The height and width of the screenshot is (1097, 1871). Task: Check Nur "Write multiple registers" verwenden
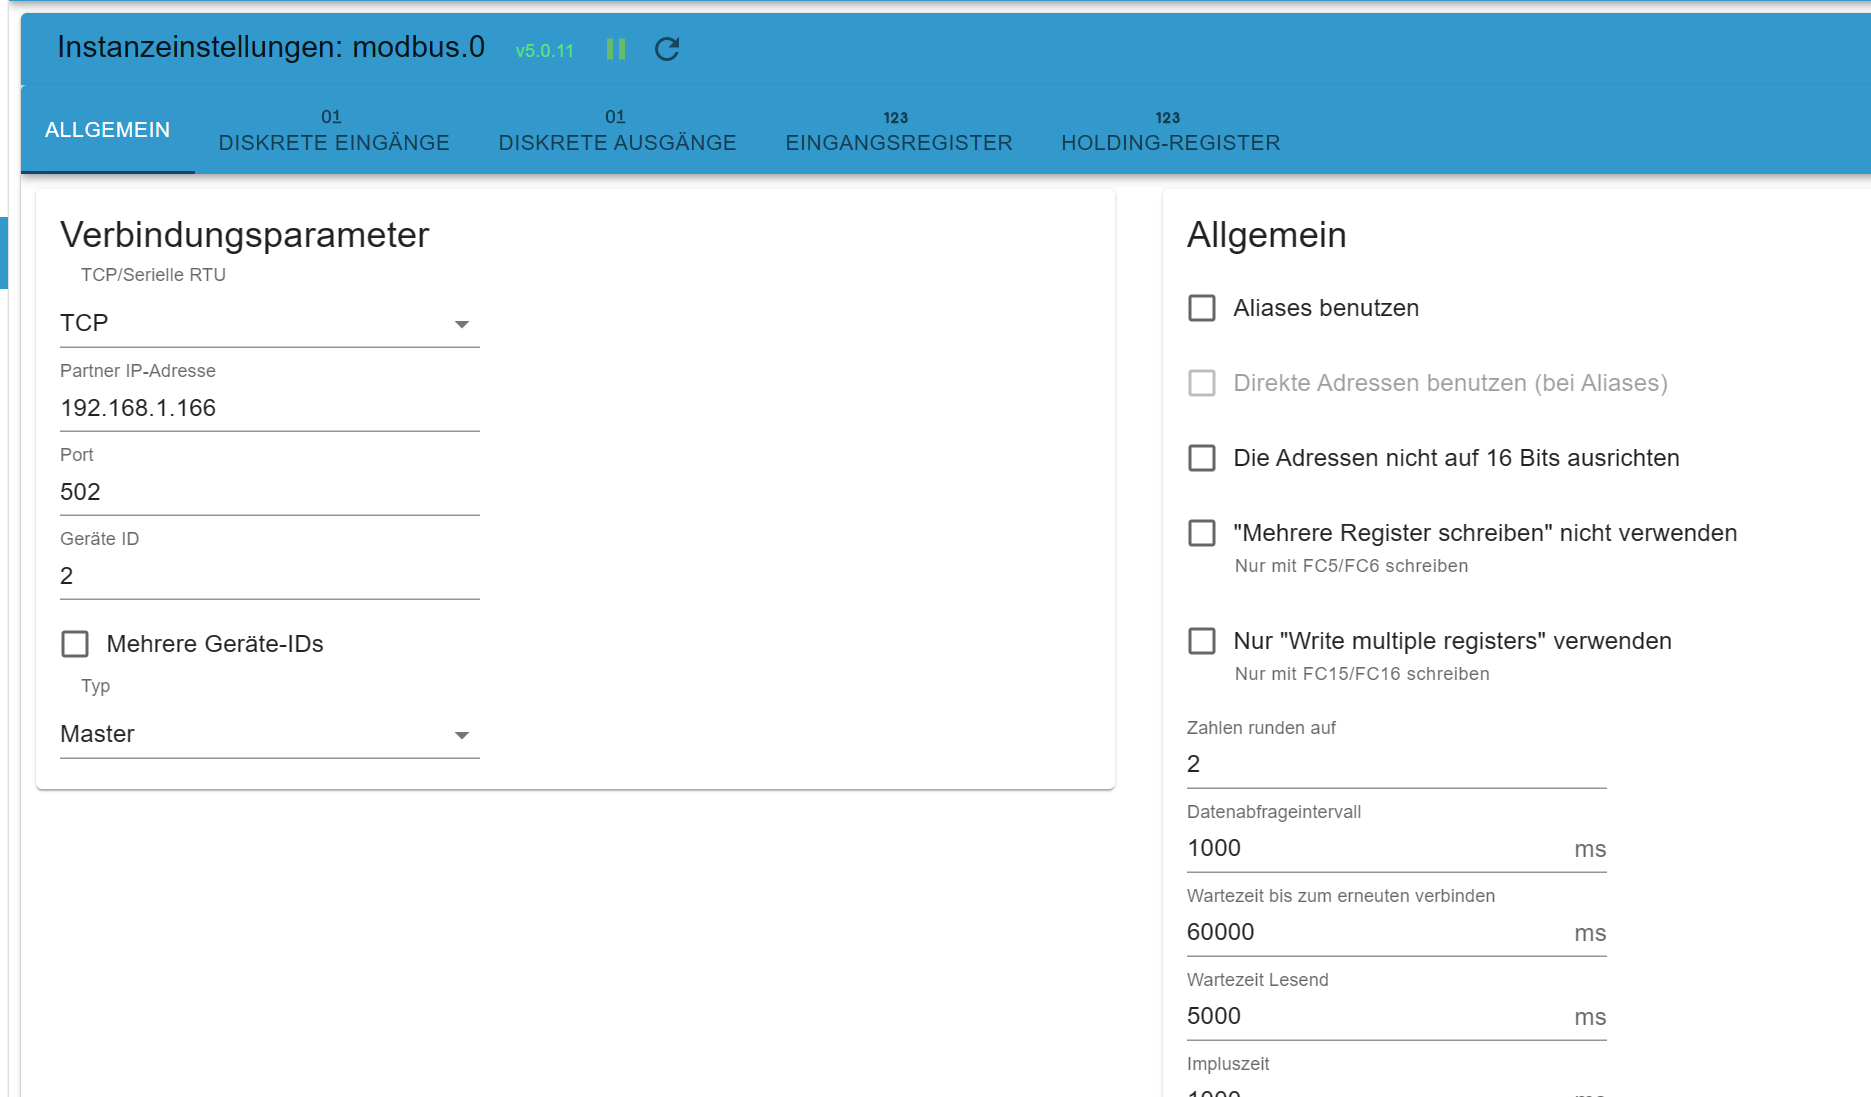click(x=1202, y=641)
